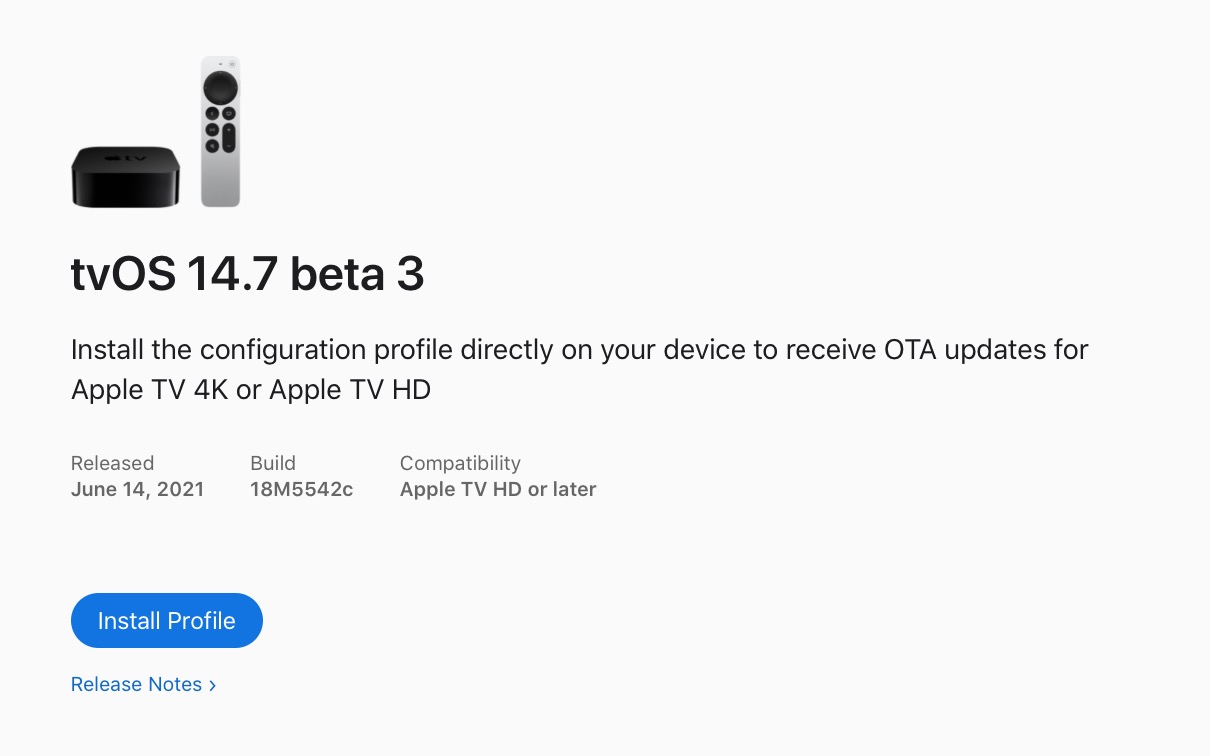Click the tvOS 14.7 beta 3 heading
This screenshot has width=1210, height=756.
[248, 274]
